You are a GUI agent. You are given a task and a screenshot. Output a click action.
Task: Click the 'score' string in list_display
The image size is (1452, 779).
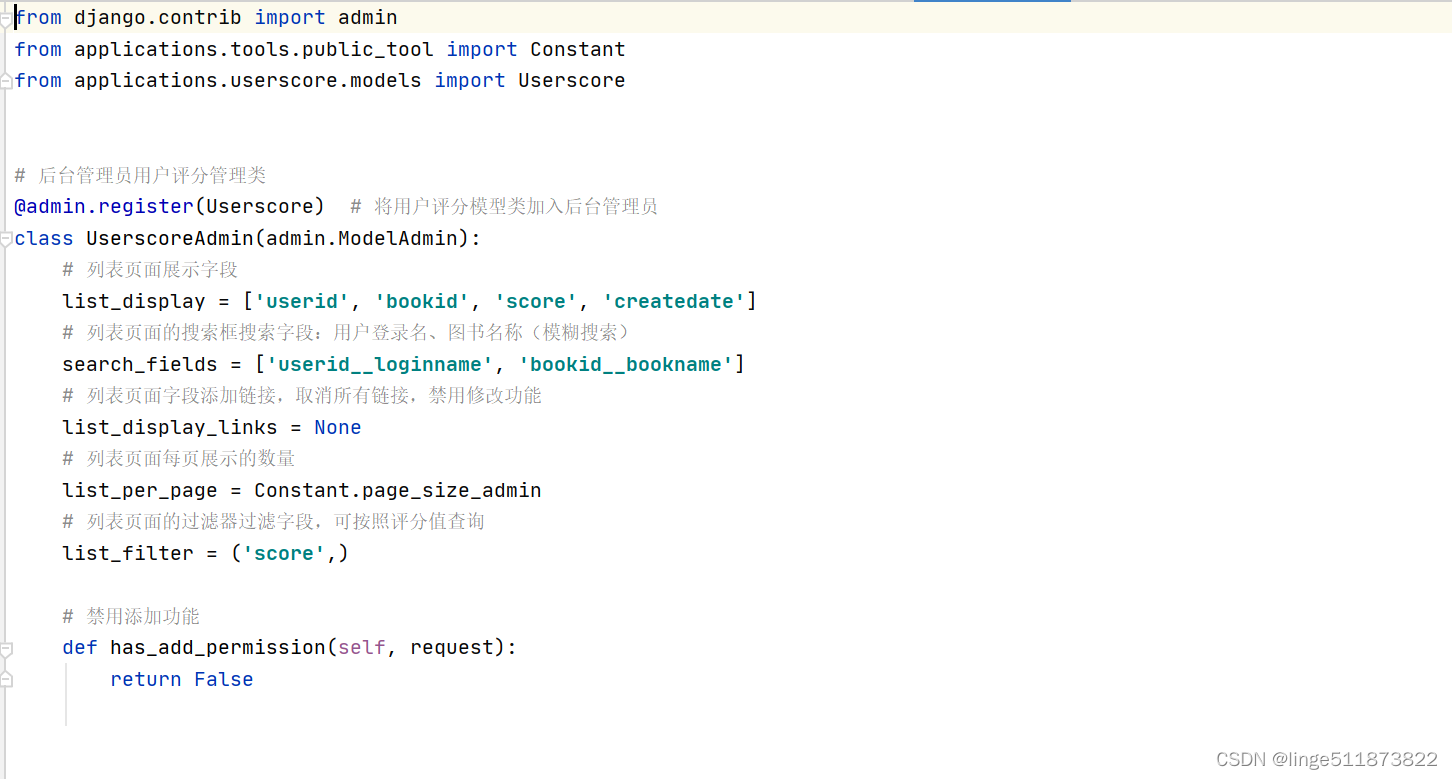(535, 301)
